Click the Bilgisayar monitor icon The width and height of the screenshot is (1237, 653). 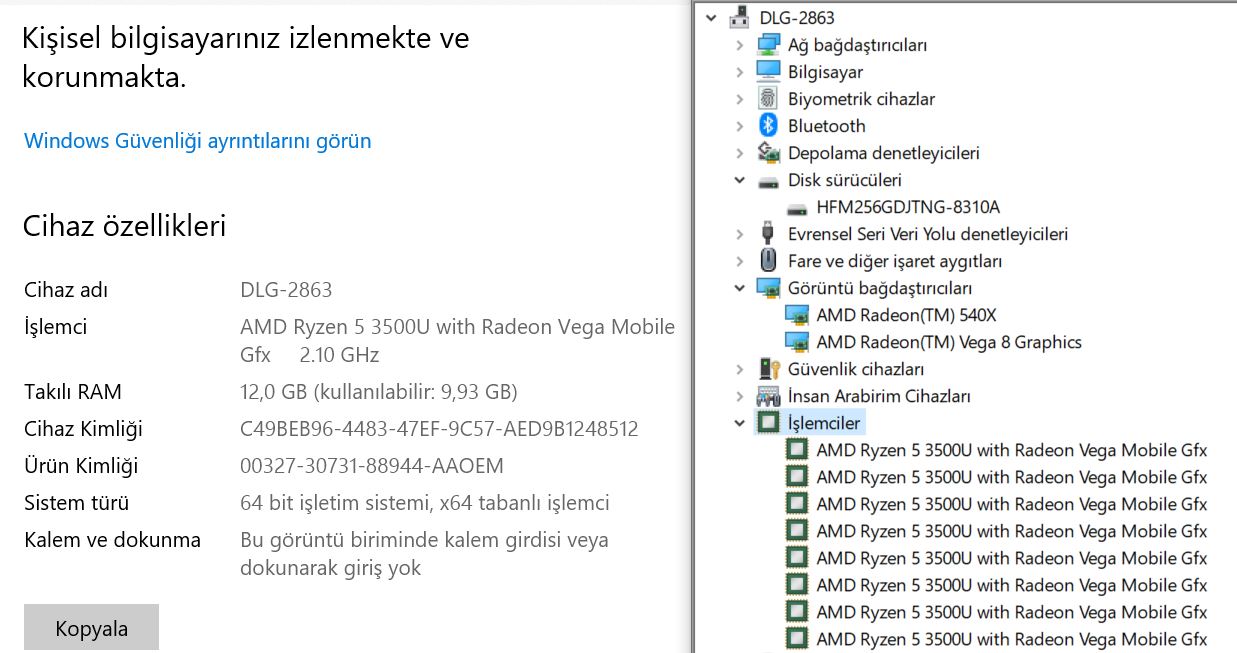(768, 71)
